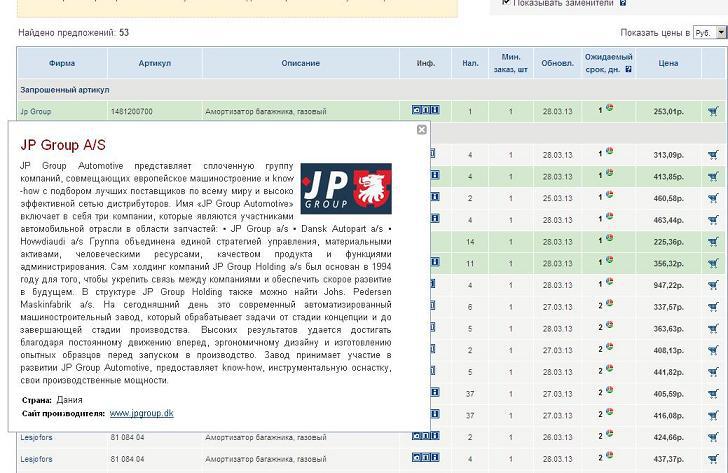Sort by Фирма column header
Screen dimensions: 728x473
62,63
